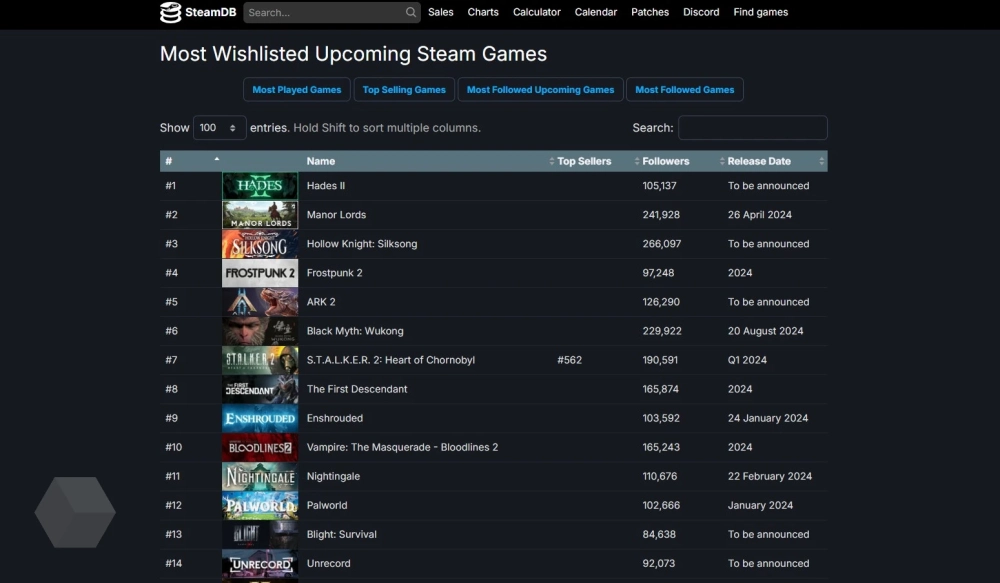Screen dimensions: 1000x583
Task: Click the Top Selling Games button
Action: pos(404,90)
